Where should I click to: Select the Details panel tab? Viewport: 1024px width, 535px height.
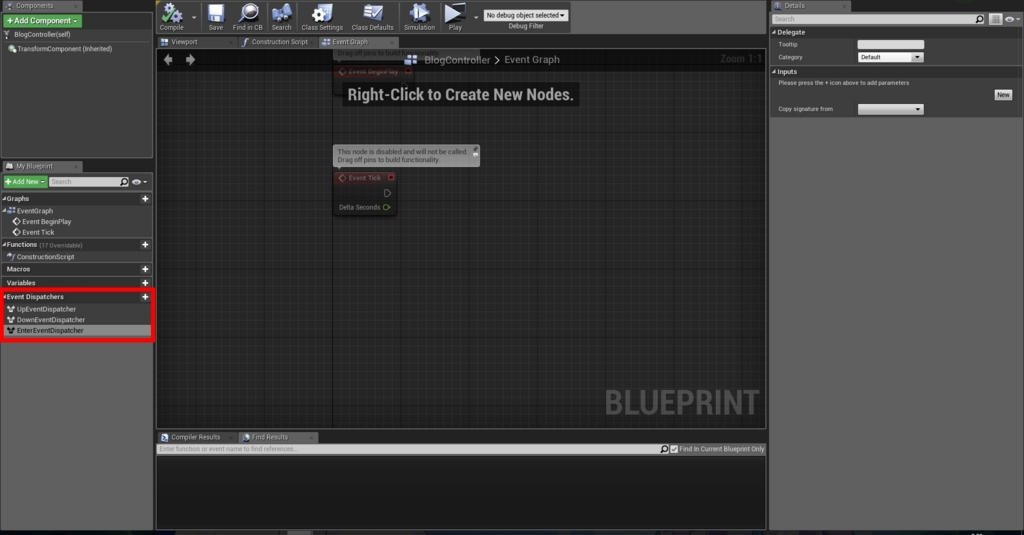pyautogui.click(x=810, y=6)
